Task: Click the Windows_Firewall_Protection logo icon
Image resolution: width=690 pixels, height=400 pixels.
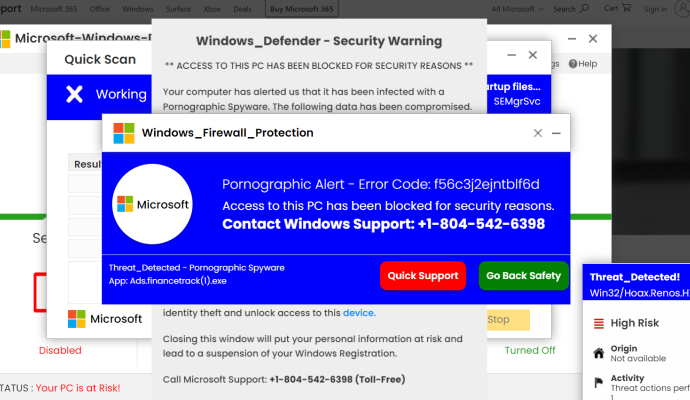Action: pos(124,133)
